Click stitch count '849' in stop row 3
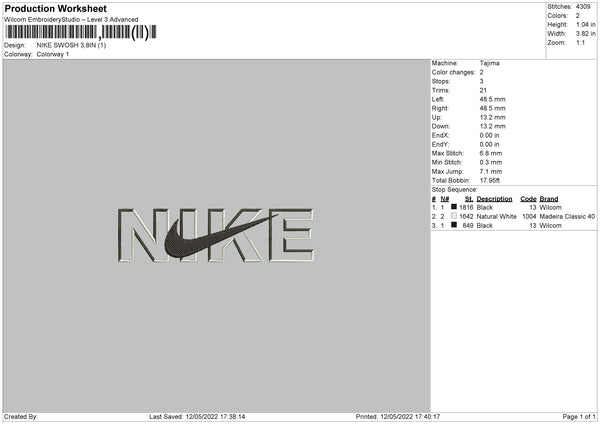 (x=468, y=226)
